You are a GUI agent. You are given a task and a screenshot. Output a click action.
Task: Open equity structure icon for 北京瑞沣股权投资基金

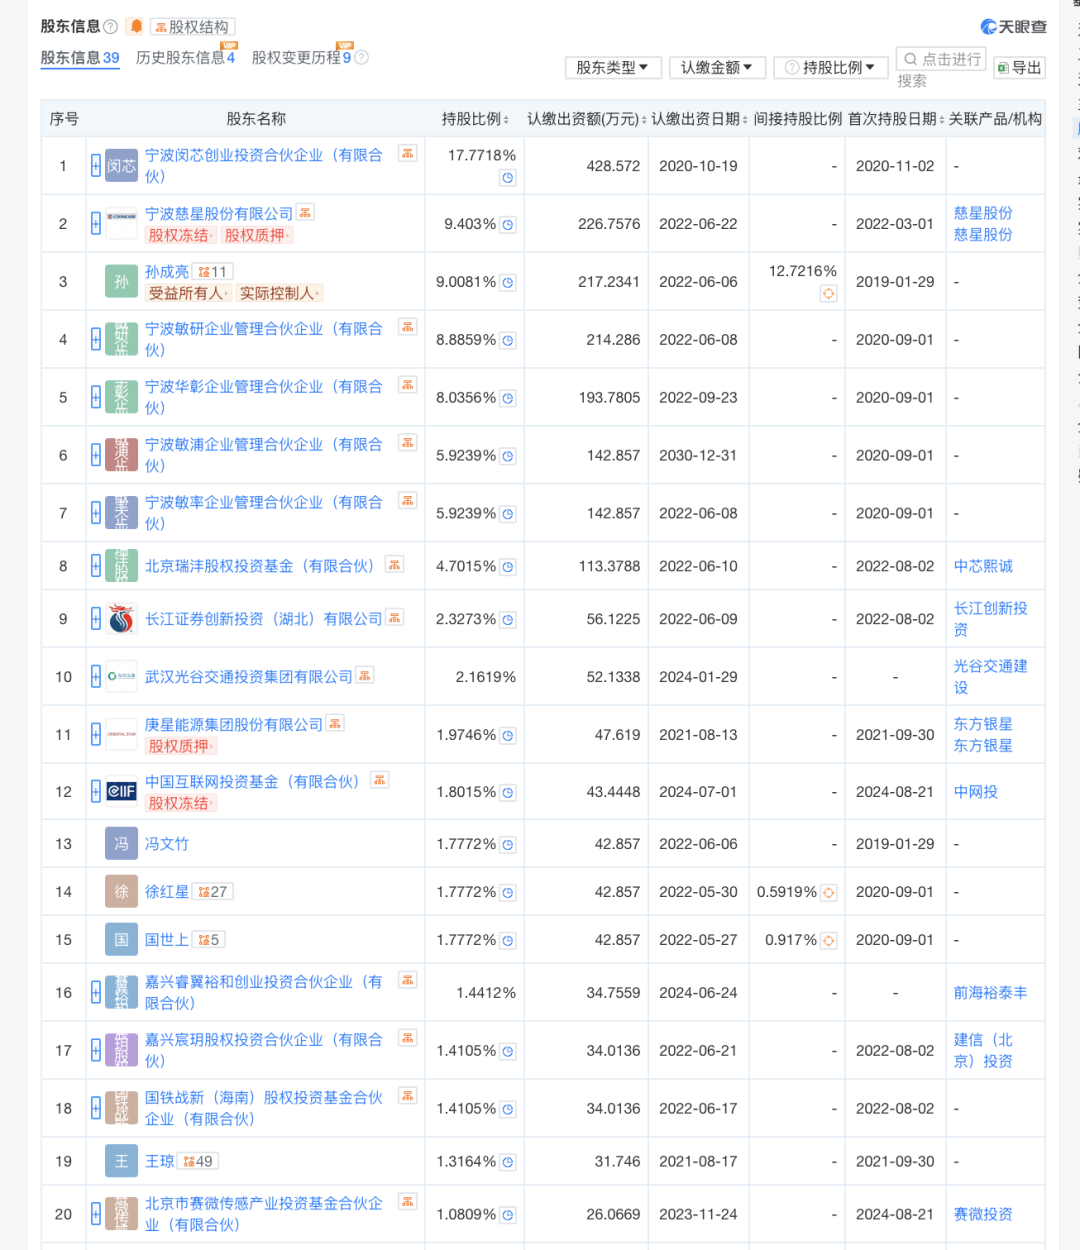[x=395, y=565]
